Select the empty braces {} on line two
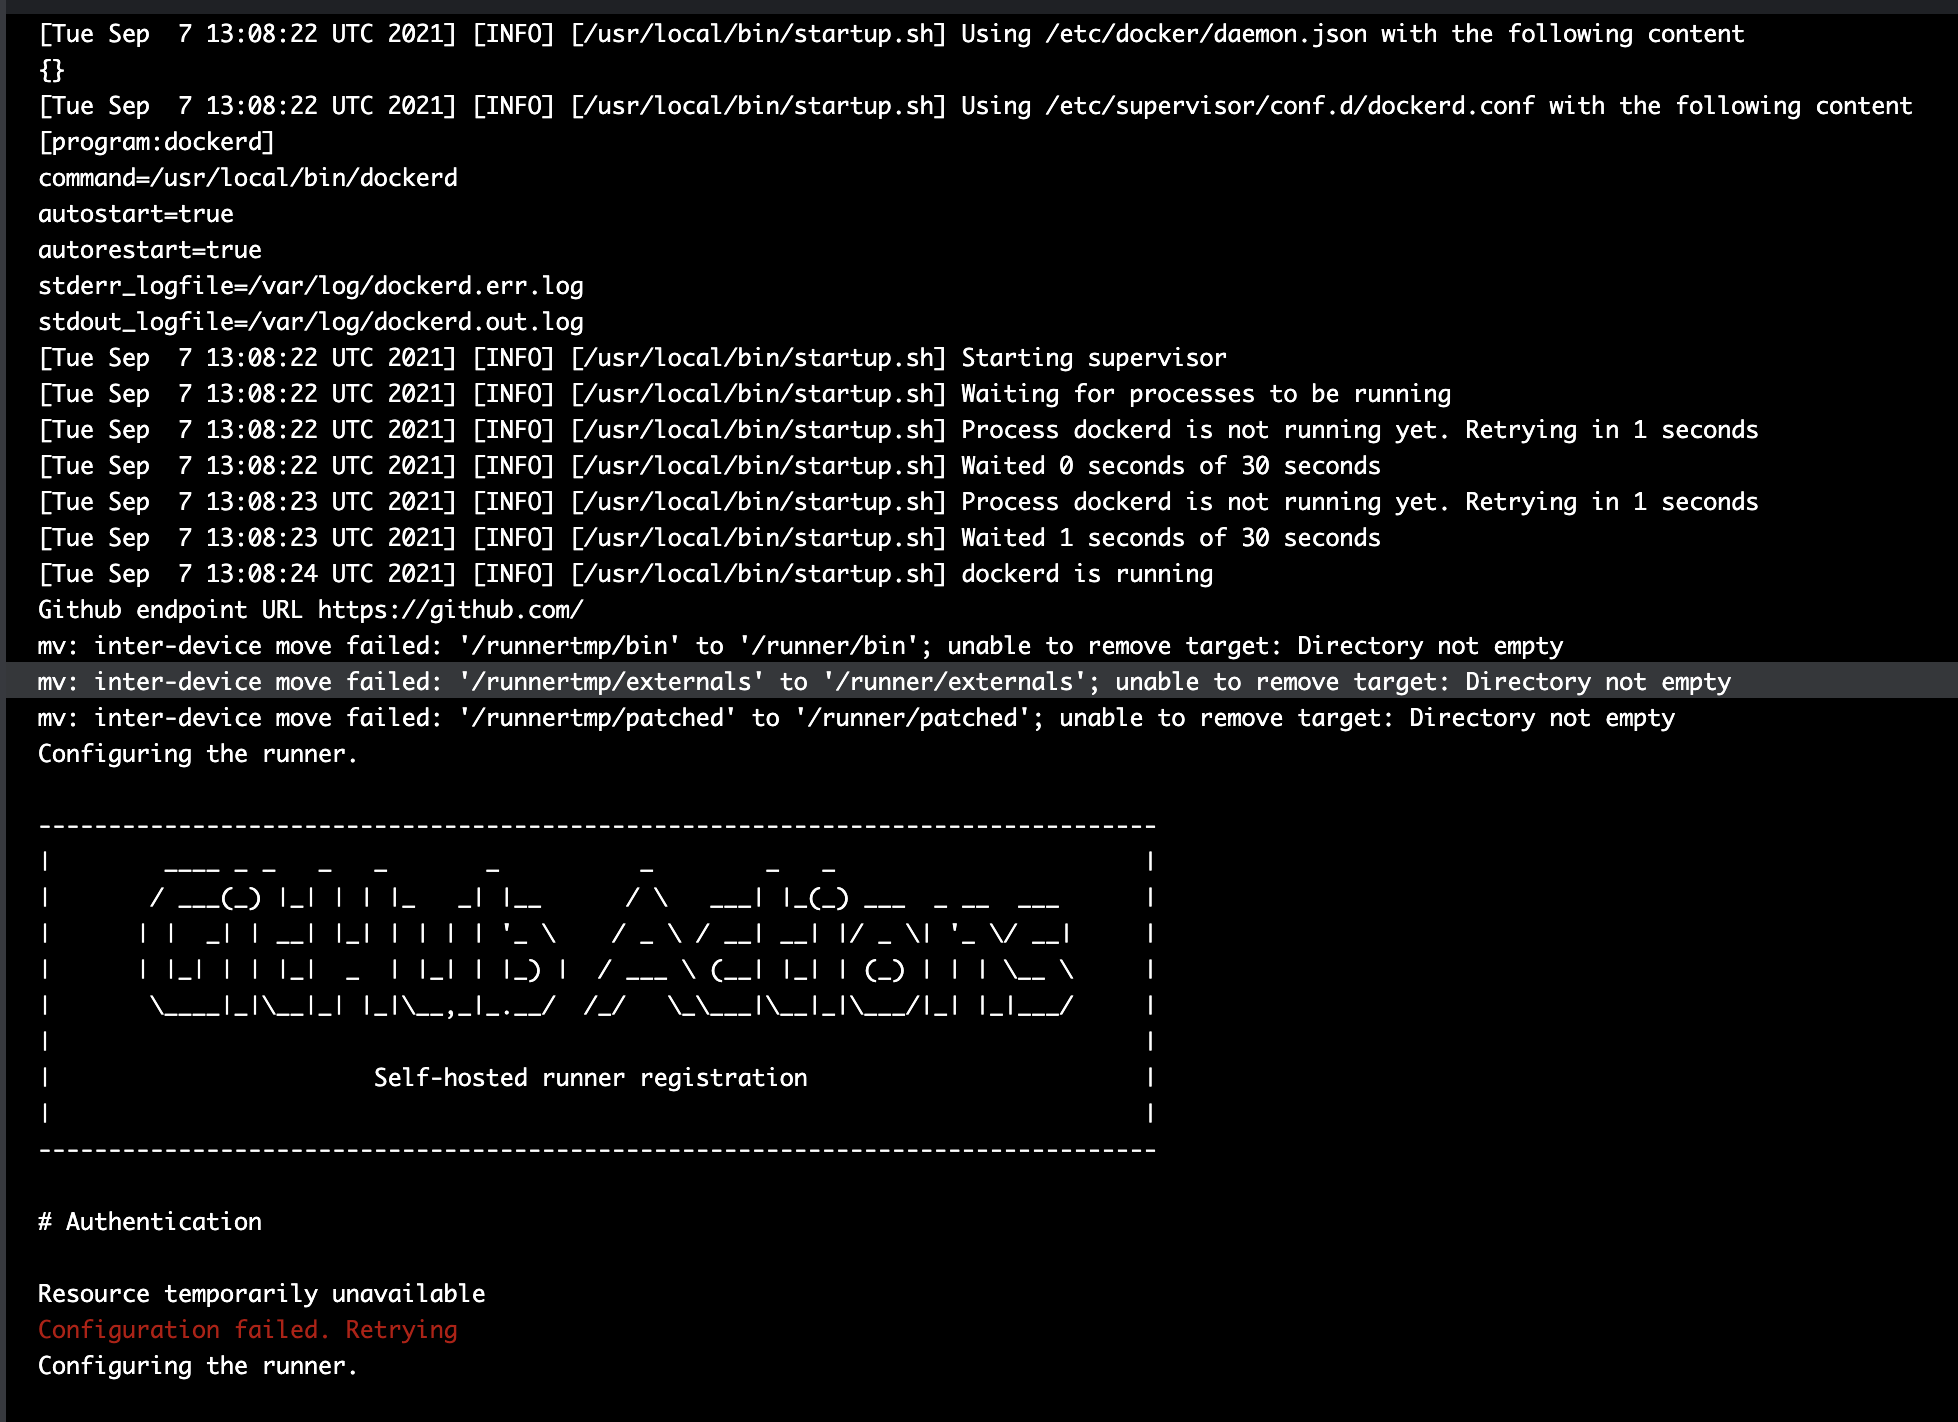This screenshot has width=1958, height=1422. click(x=53, y=69)
